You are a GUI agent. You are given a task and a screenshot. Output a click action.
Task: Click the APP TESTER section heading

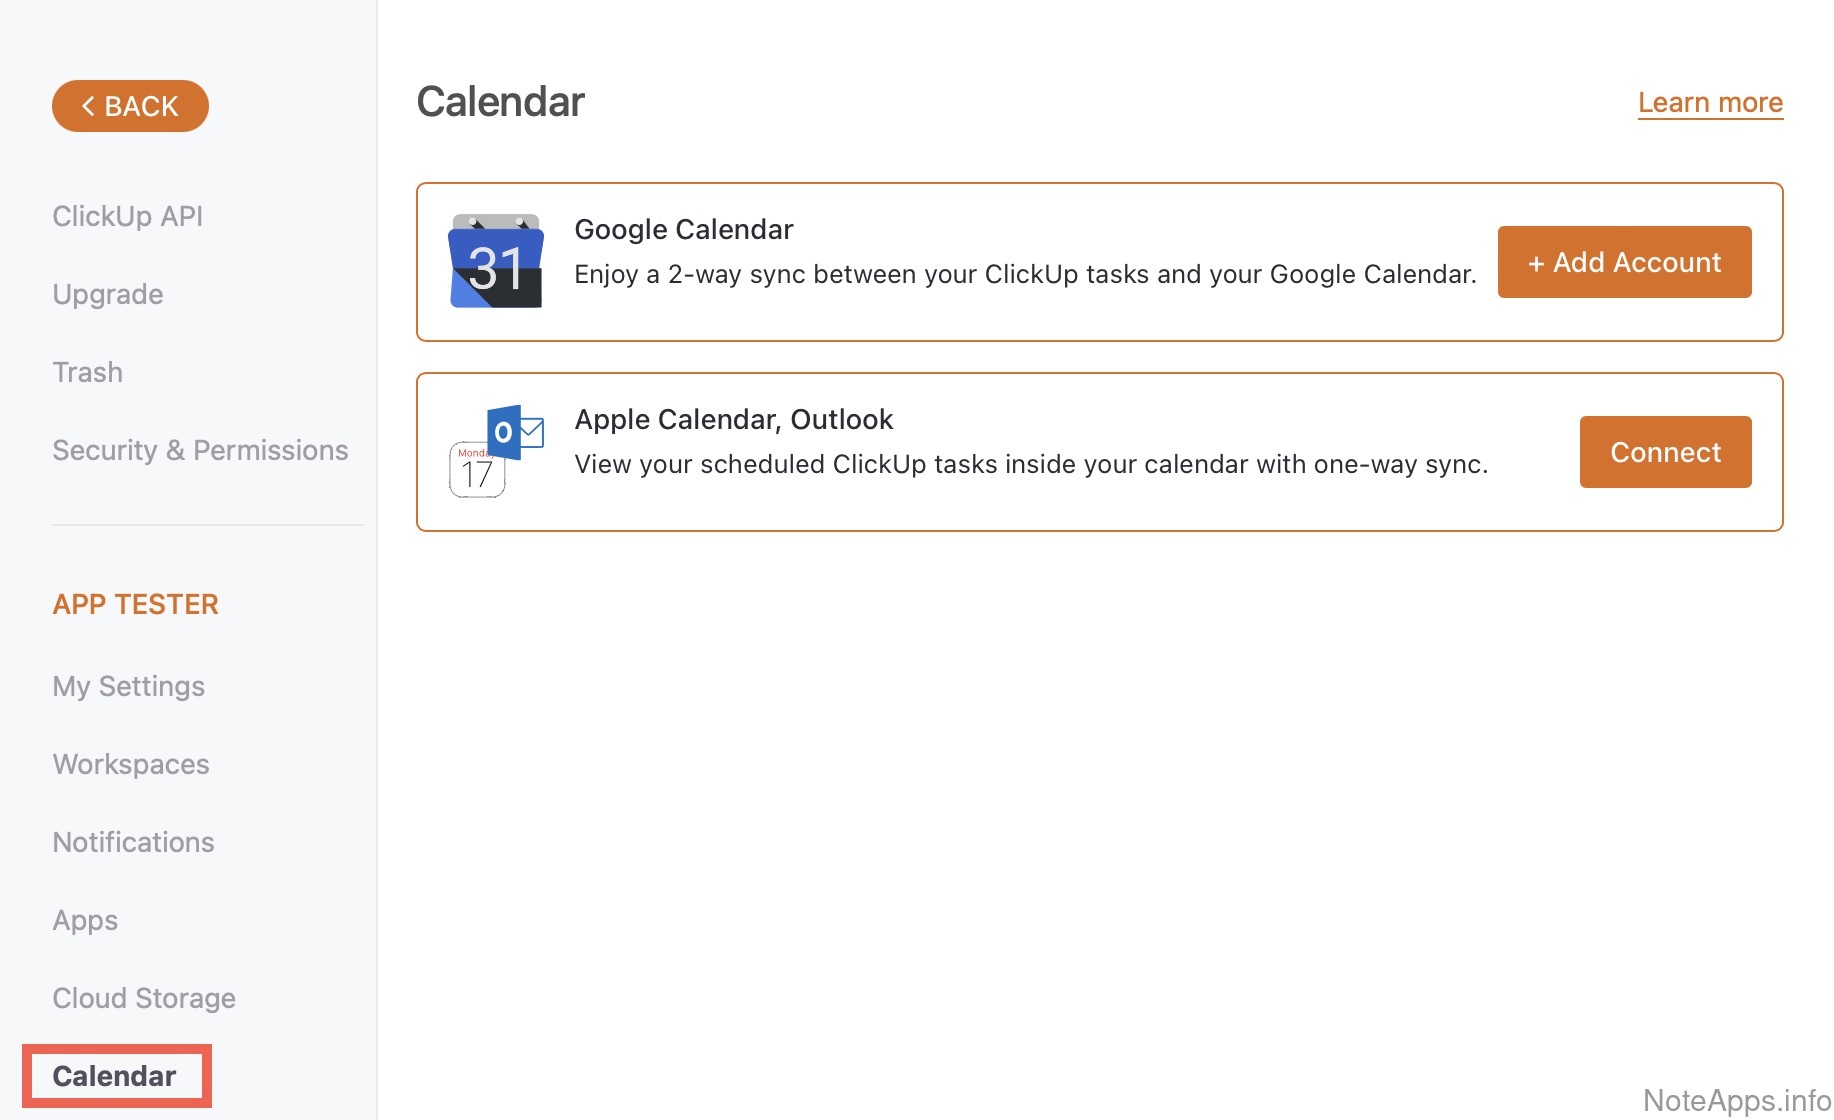(x=135, y=604)
